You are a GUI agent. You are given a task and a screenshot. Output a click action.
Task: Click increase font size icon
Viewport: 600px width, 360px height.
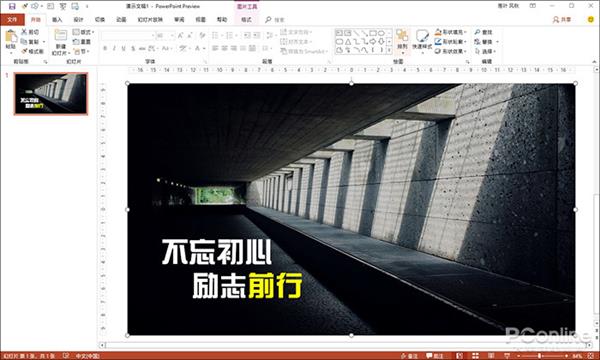click(181, 36)
